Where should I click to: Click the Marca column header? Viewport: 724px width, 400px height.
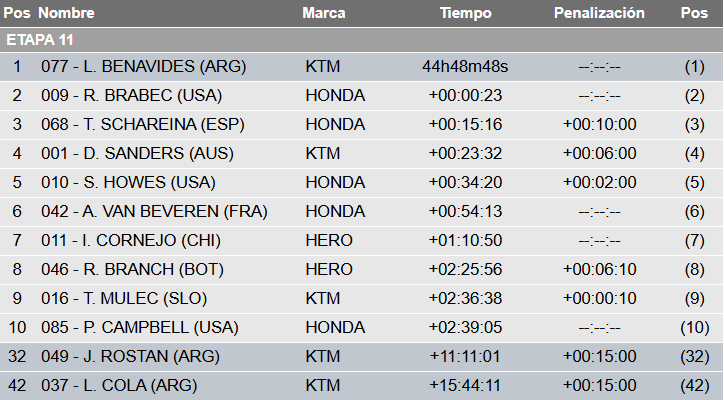[324, 13]
